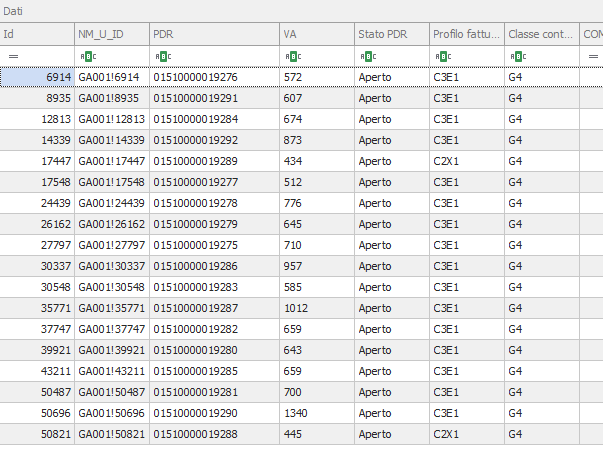Click the PDR column header
Screen dimensions: 603x455
click(x=215, y=34)
